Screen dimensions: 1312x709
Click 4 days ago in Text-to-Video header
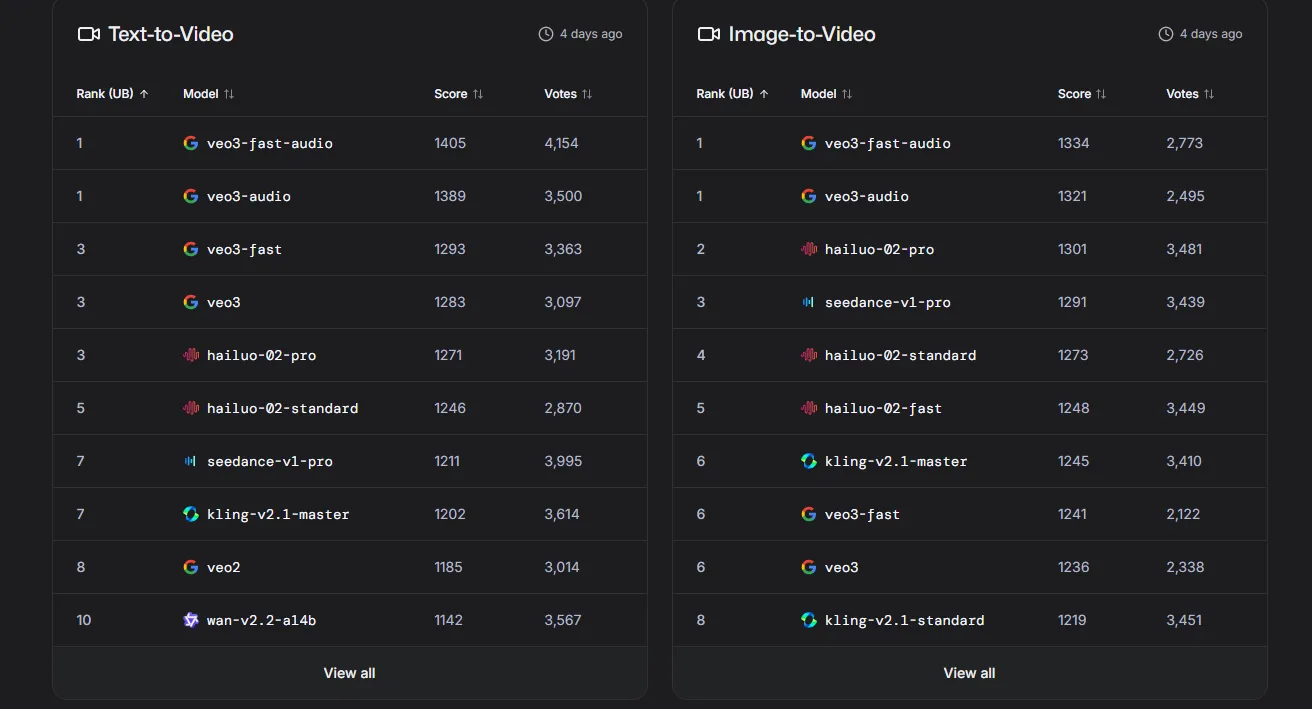[591, 34]
